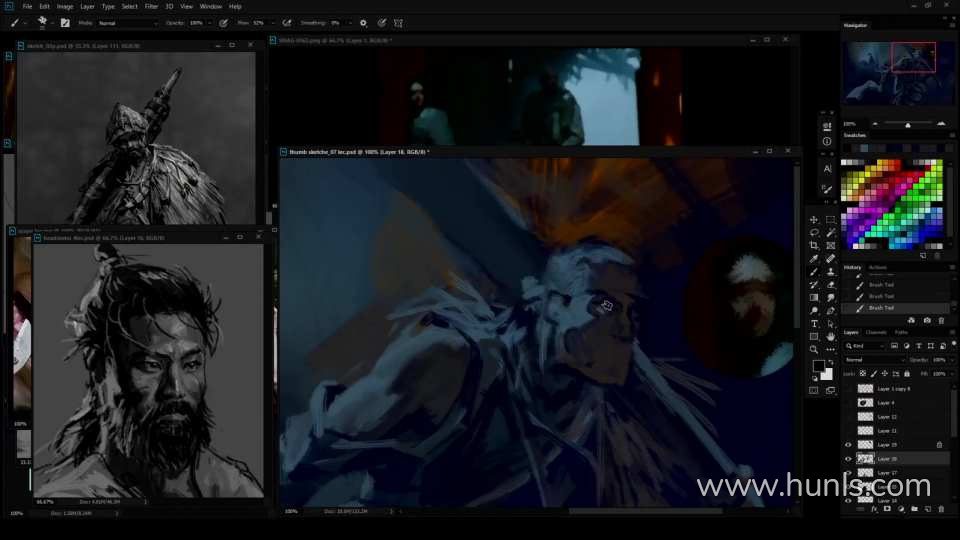Switch to the Actions tab
Screen dimensions: 960x540
(x=877, y=268)
